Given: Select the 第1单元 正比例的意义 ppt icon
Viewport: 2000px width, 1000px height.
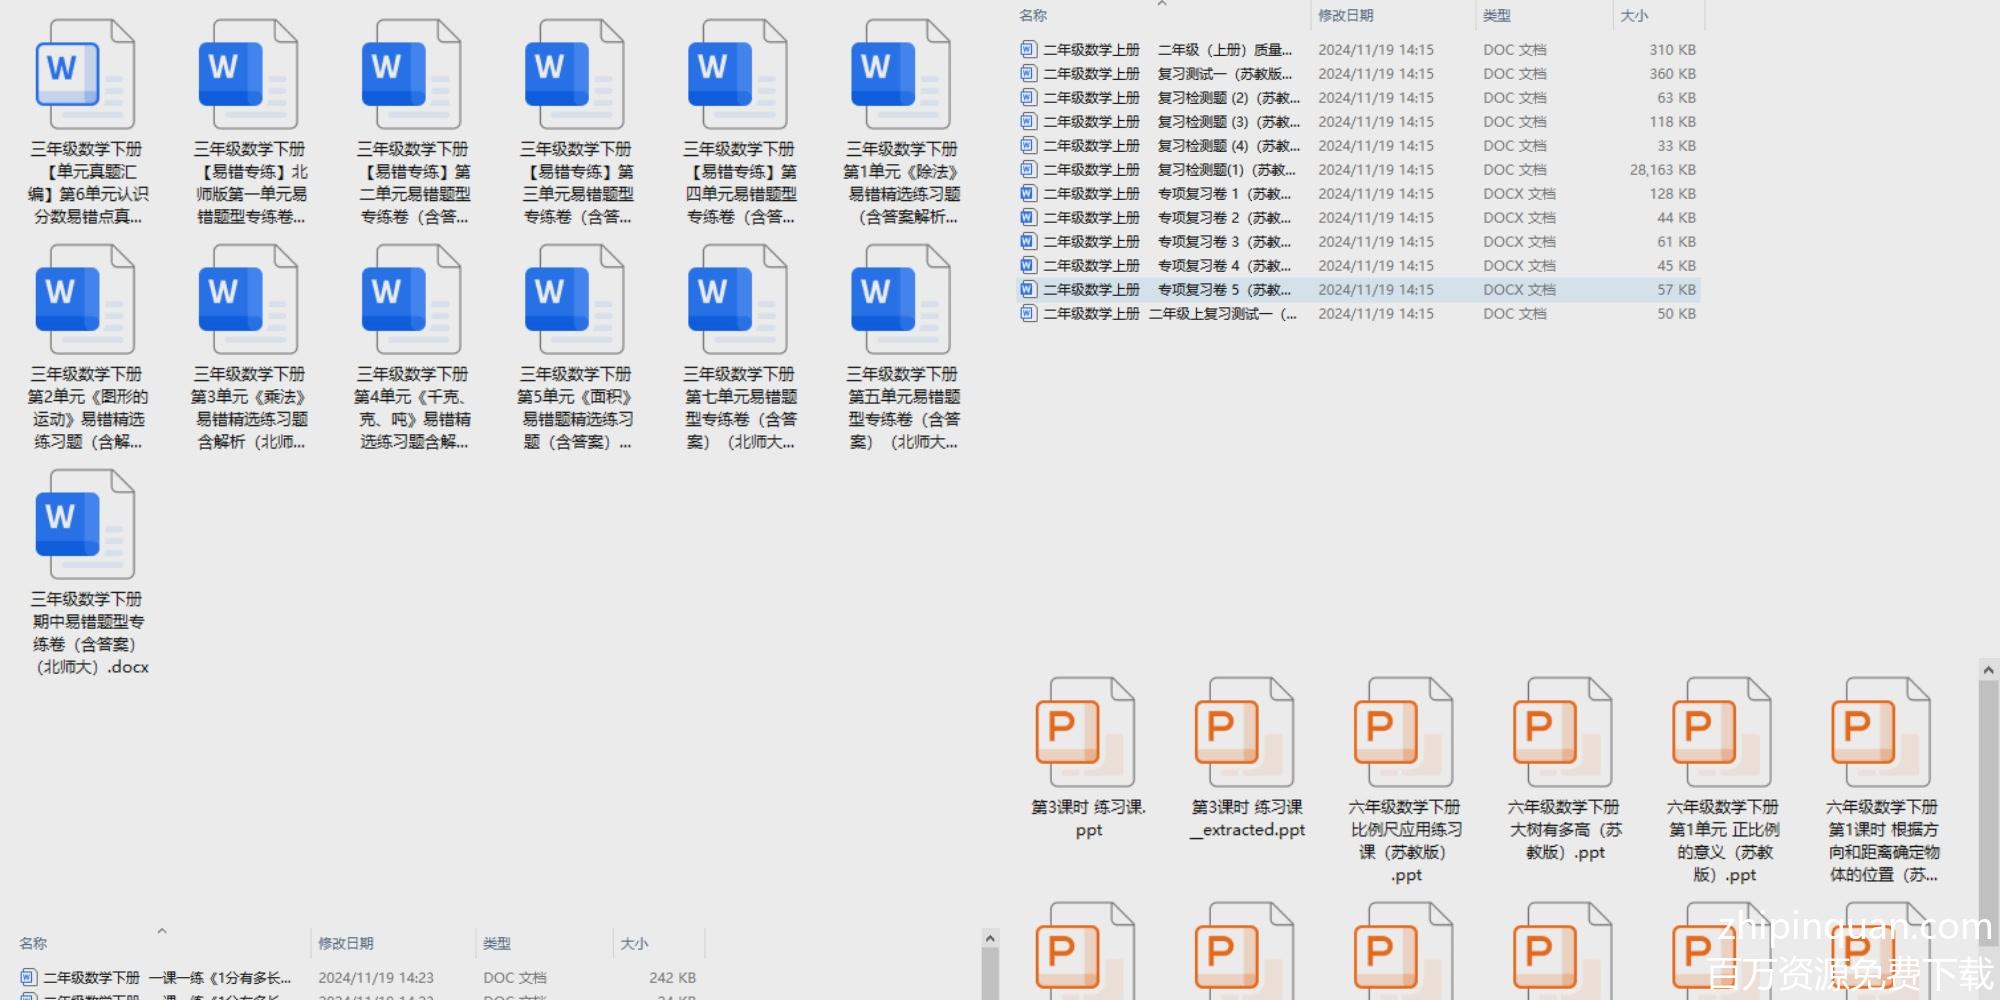Looking at the screenshot, I should (x=1722, y=733).
